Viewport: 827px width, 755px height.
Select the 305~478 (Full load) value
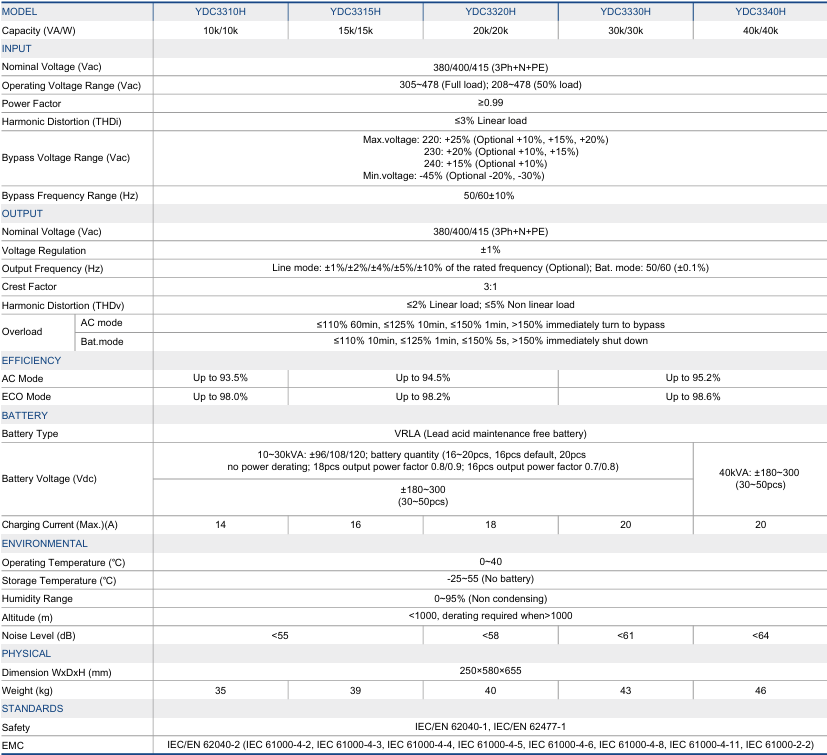(442, 84)
